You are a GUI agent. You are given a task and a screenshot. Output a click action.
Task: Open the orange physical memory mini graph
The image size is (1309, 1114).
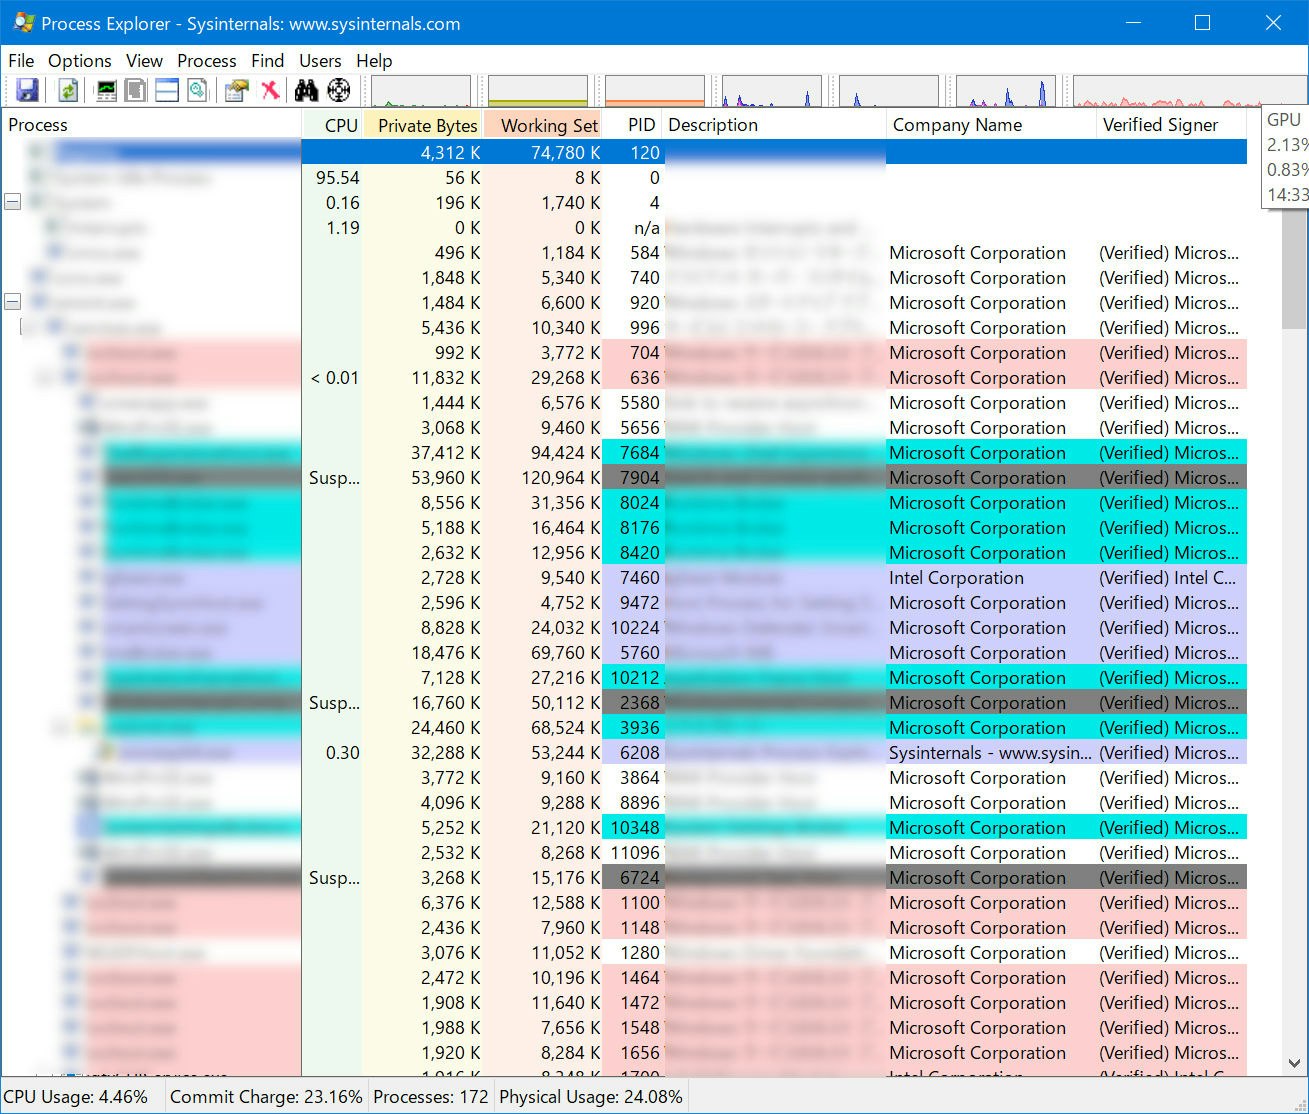click(x=655, y=91)
